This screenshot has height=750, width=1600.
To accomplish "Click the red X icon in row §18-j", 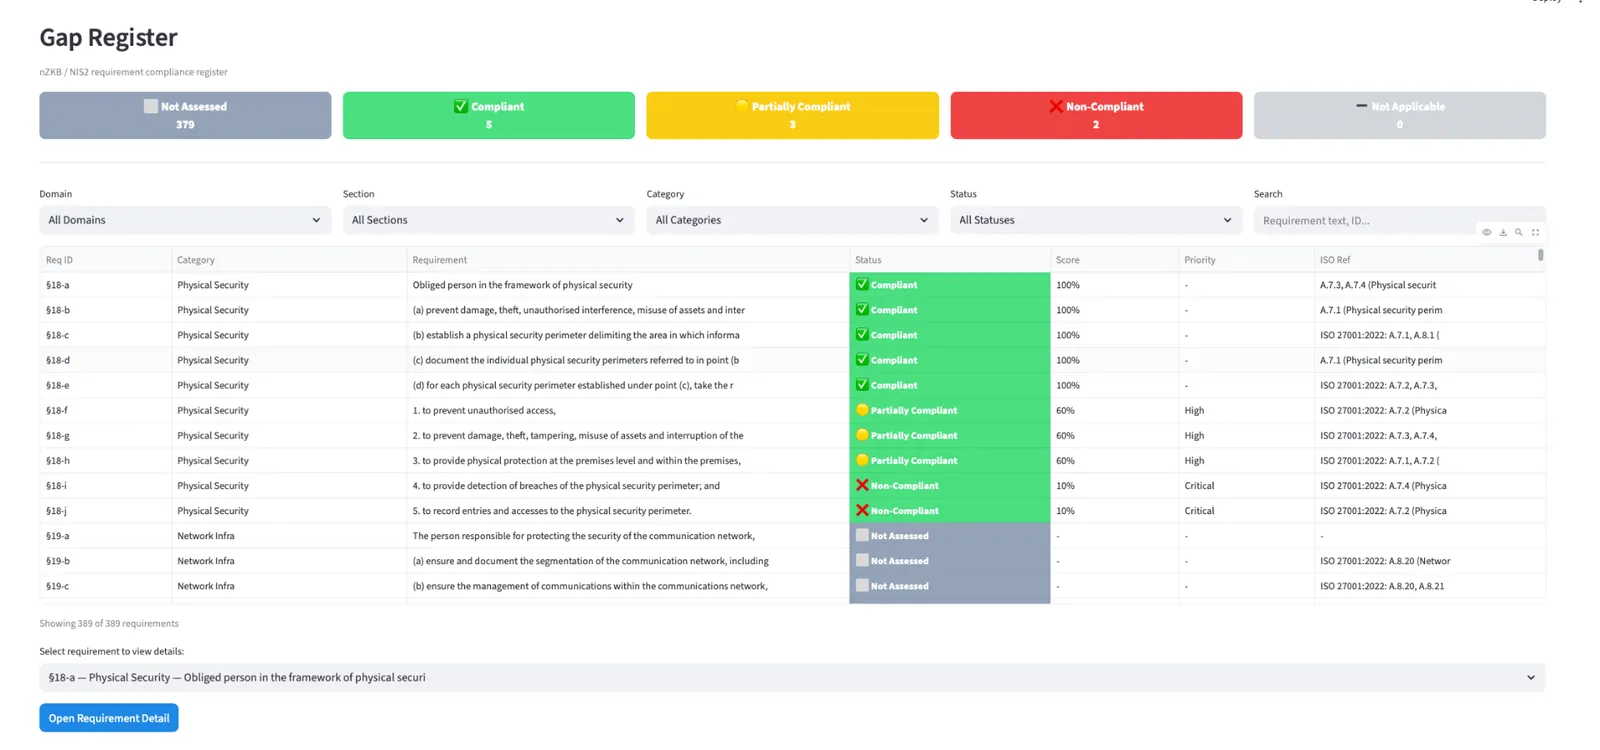I will pos(862,510).
